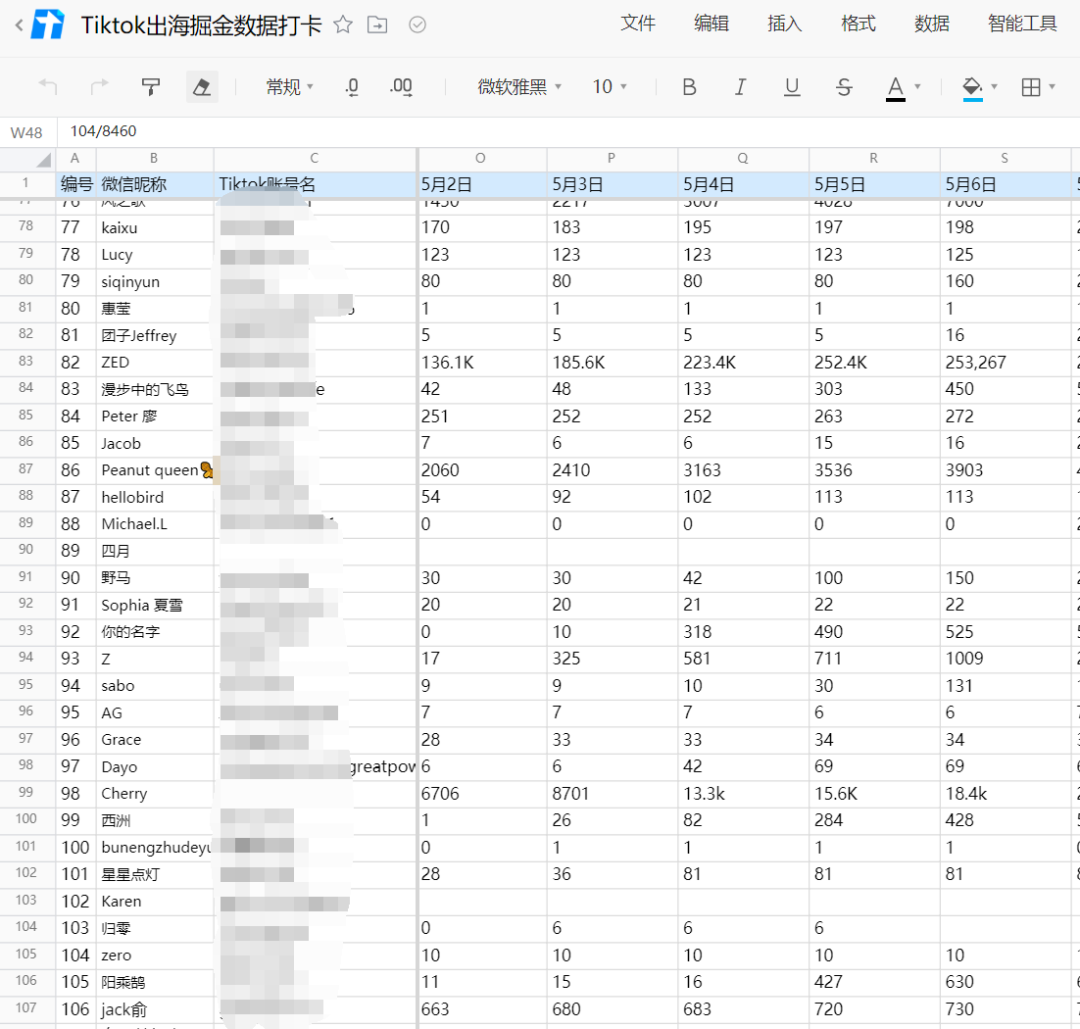Select the Peanut queen name cell
Image resolution: width=1080 pixels, height=1029 pixels.
pyautogui.click(x=154, y=470)
